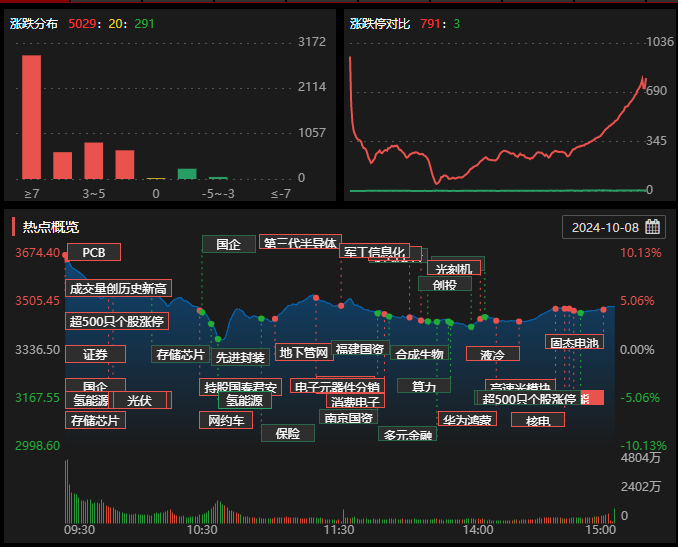
Task: Open the 核电 sector tag
Action: pyautogui.click(x=538, y=420)
